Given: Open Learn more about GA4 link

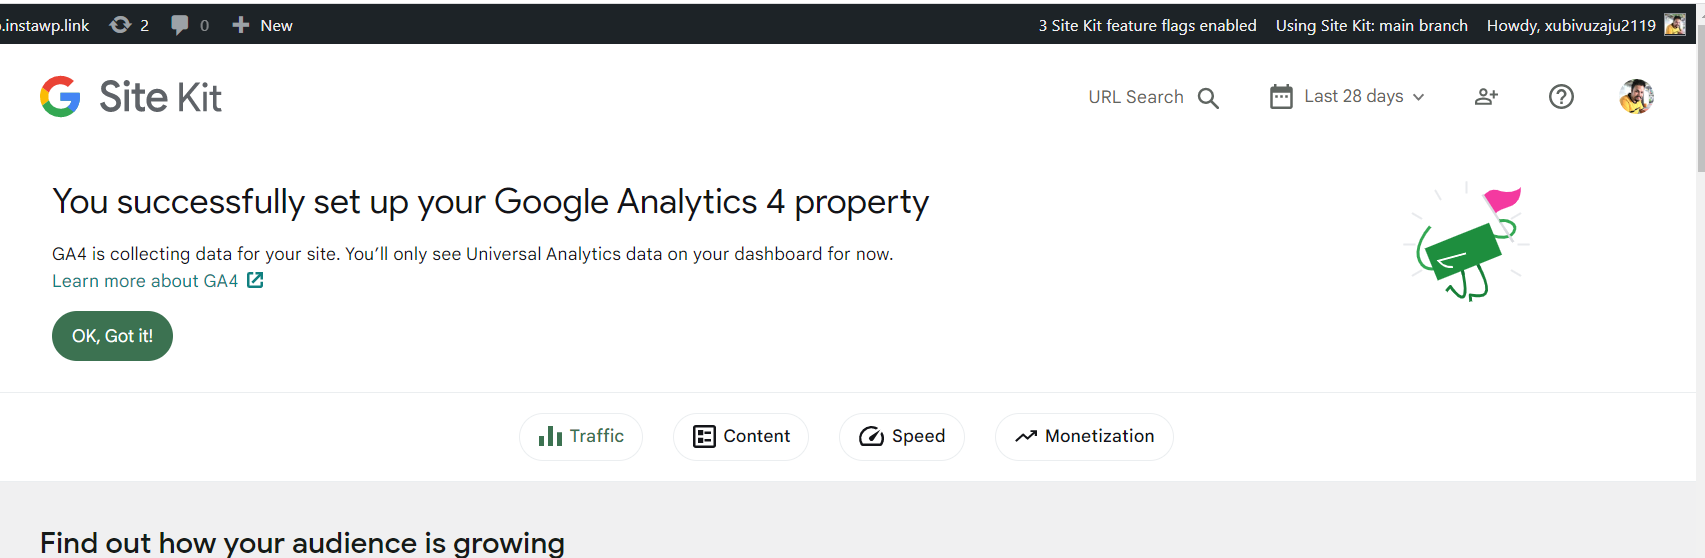Looking at the screenshot, I should coord(146,281).
